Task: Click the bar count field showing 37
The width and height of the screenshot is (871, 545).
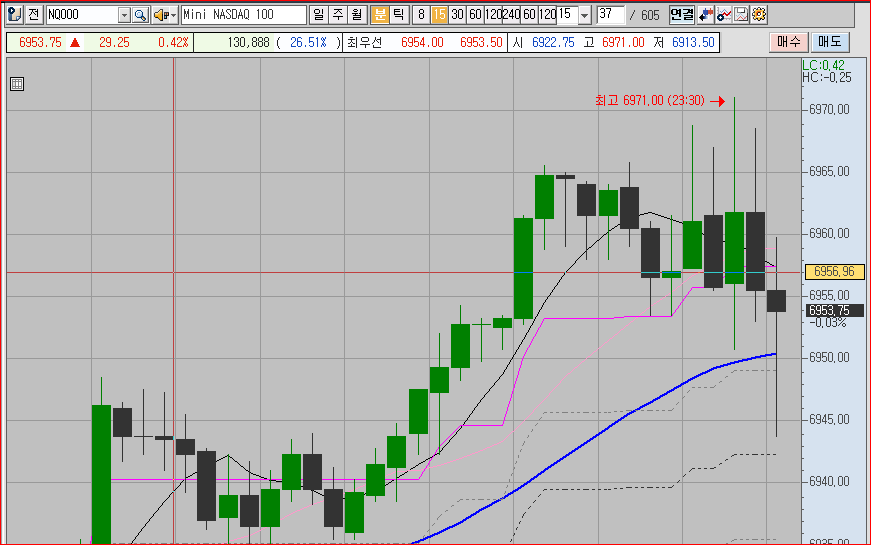Action: (x=610, y=14)
